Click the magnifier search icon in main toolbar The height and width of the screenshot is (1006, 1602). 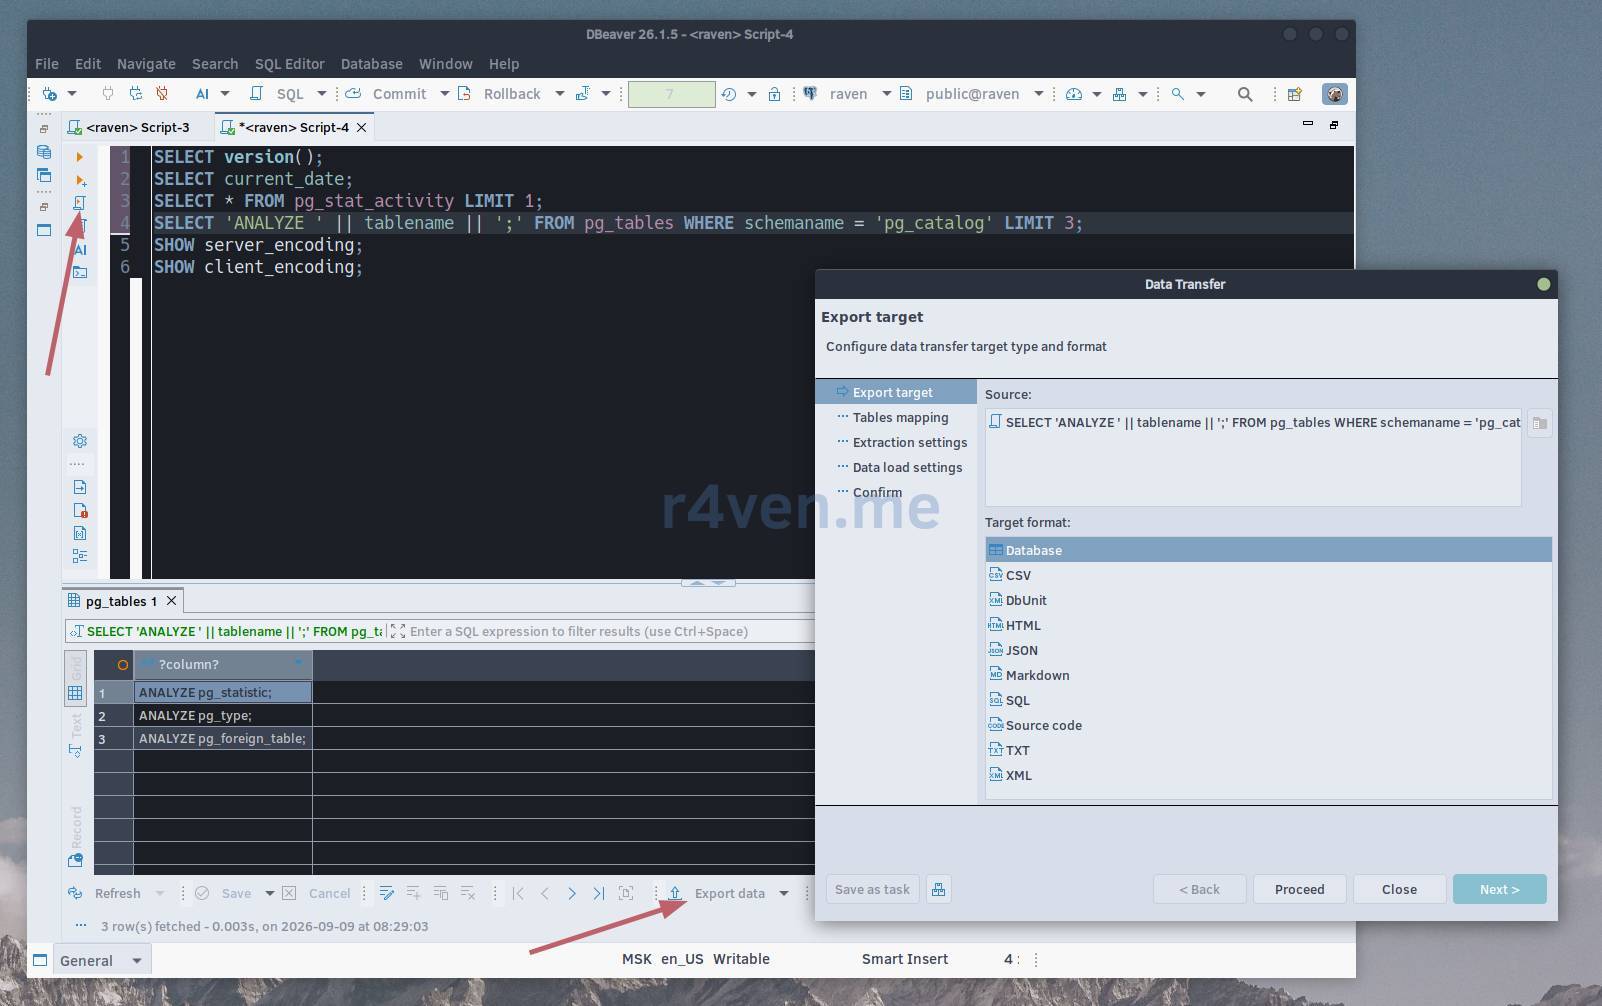click(x=1245, y=94)
